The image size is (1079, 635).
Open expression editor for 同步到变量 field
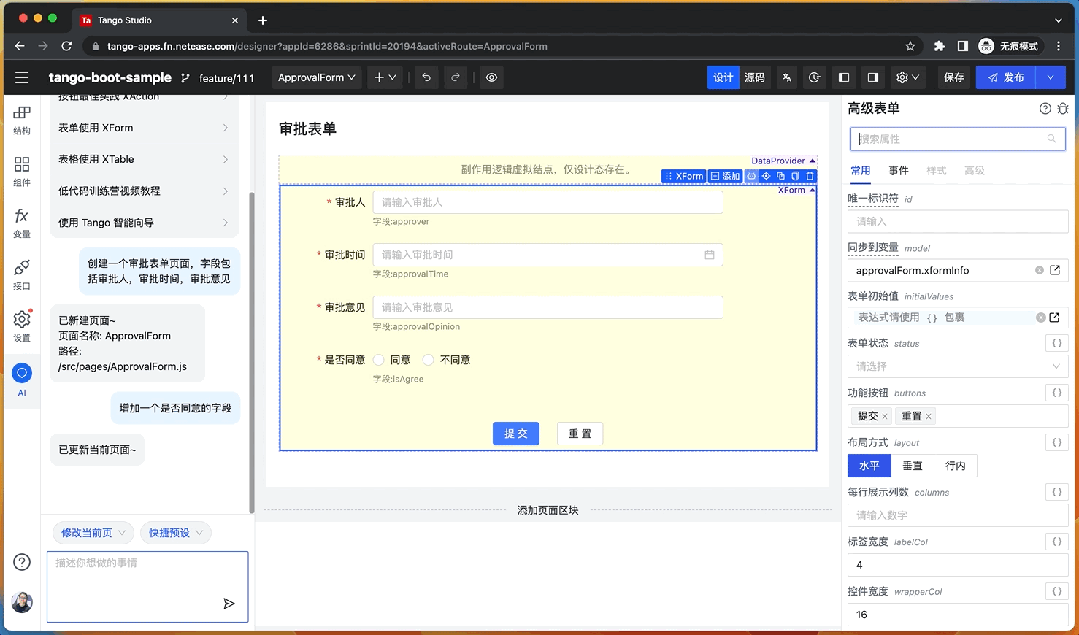1055,270
